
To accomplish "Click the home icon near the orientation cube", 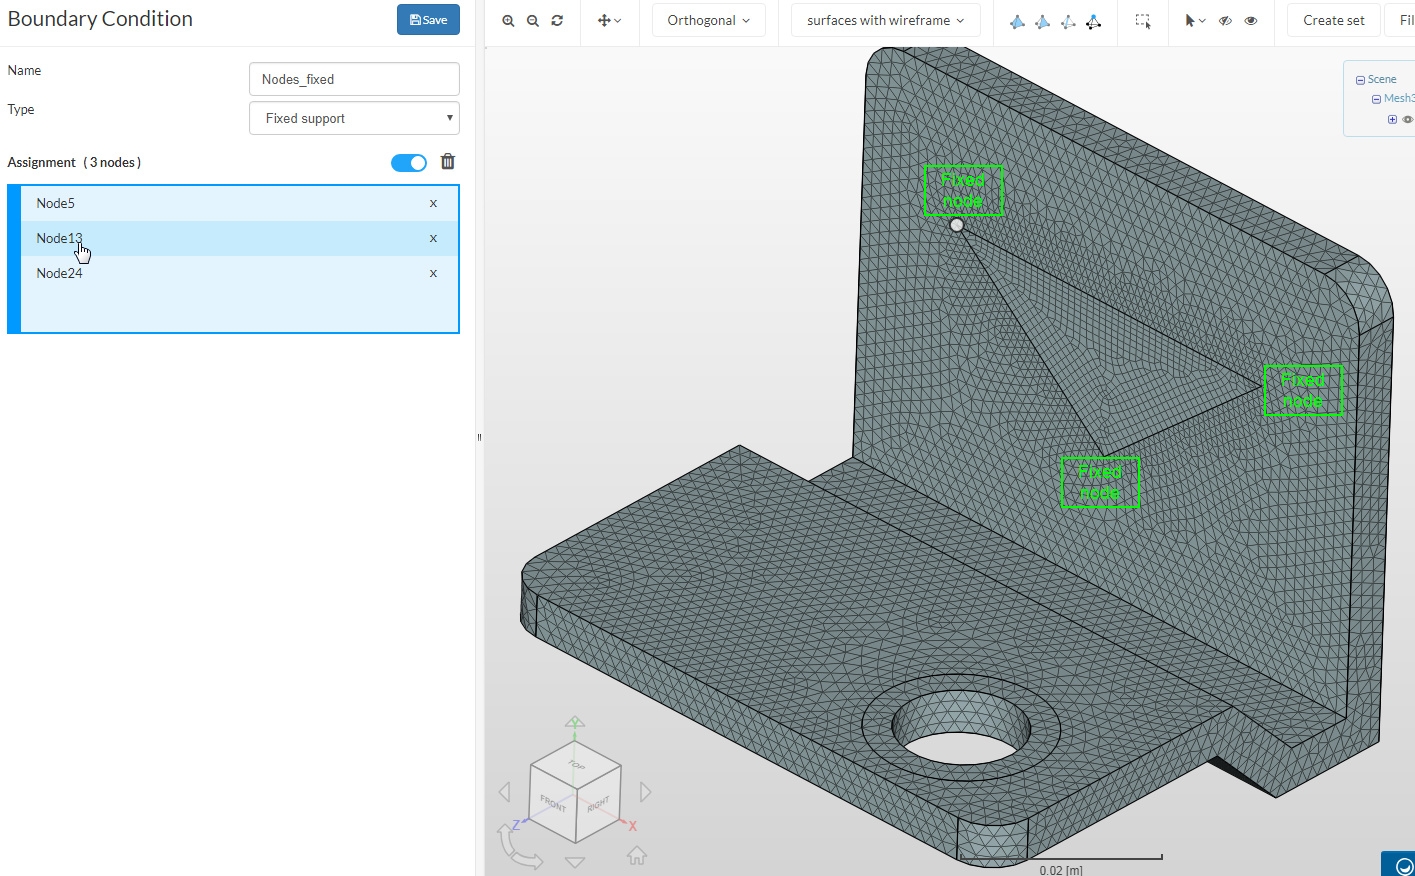I will [x=636, y=855].
